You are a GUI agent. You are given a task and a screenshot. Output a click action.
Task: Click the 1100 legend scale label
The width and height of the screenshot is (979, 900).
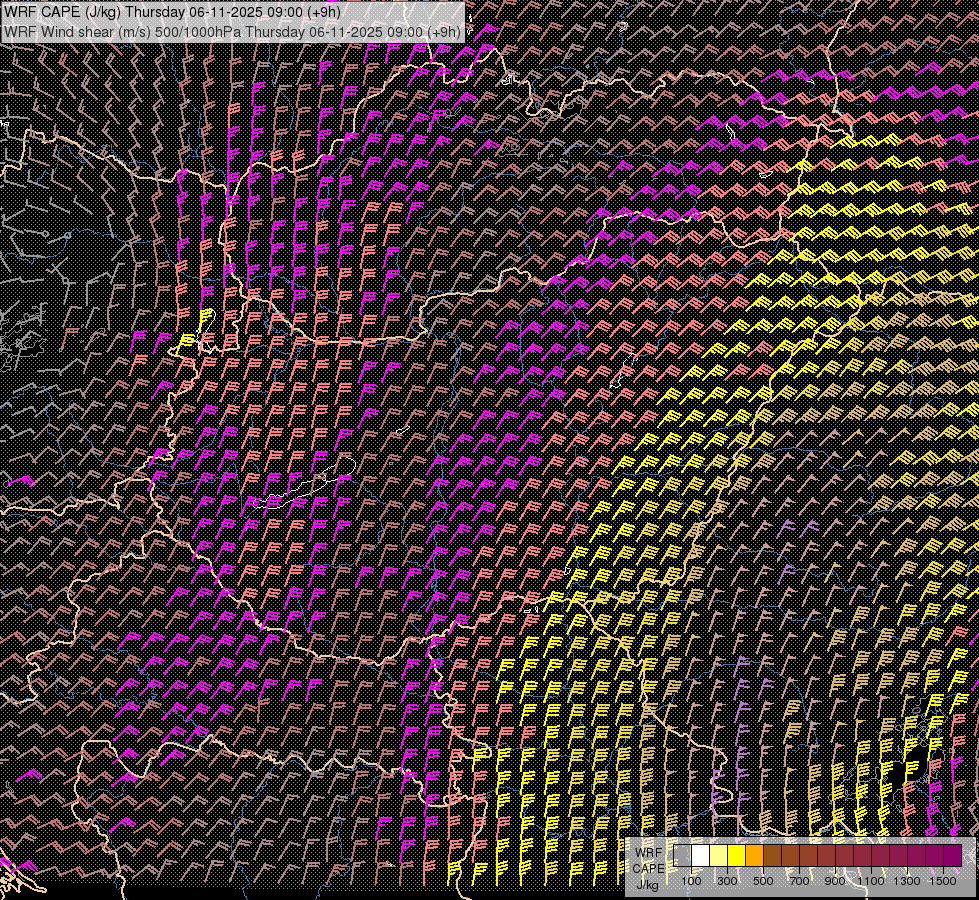tap(871, 880)
